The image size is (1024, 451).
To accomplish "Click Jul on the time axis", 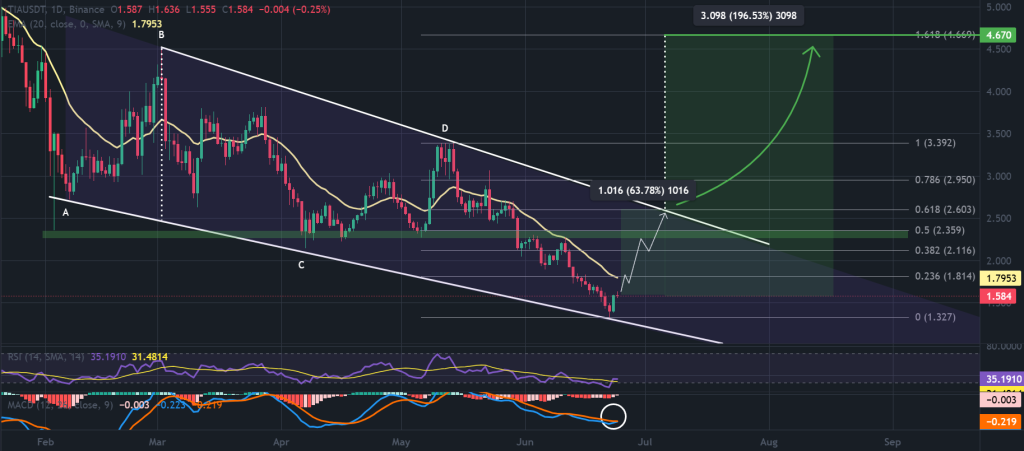I will [x=647, y=441].
